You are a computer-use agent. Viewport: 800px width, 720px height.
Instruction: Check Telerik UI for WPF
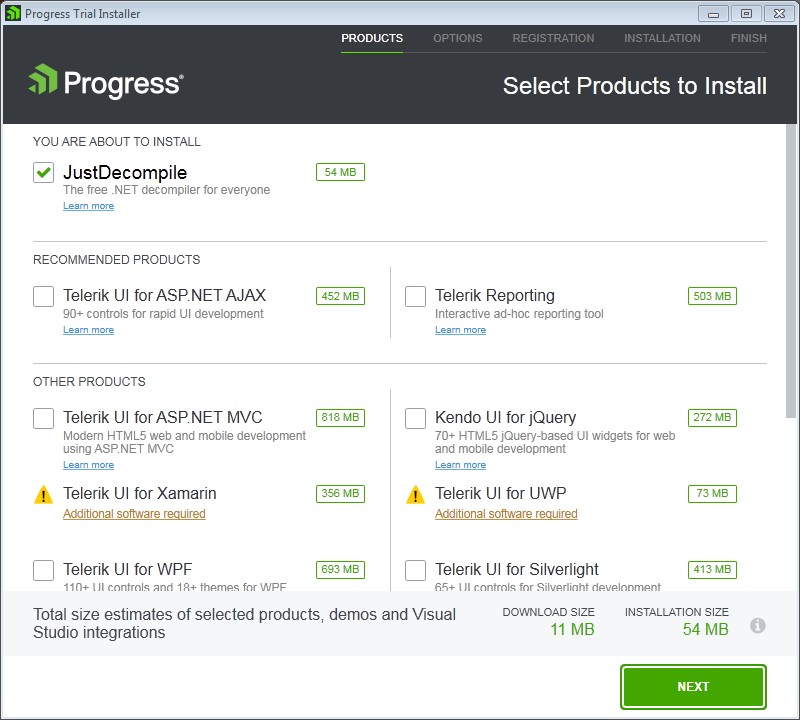point(43,570)
